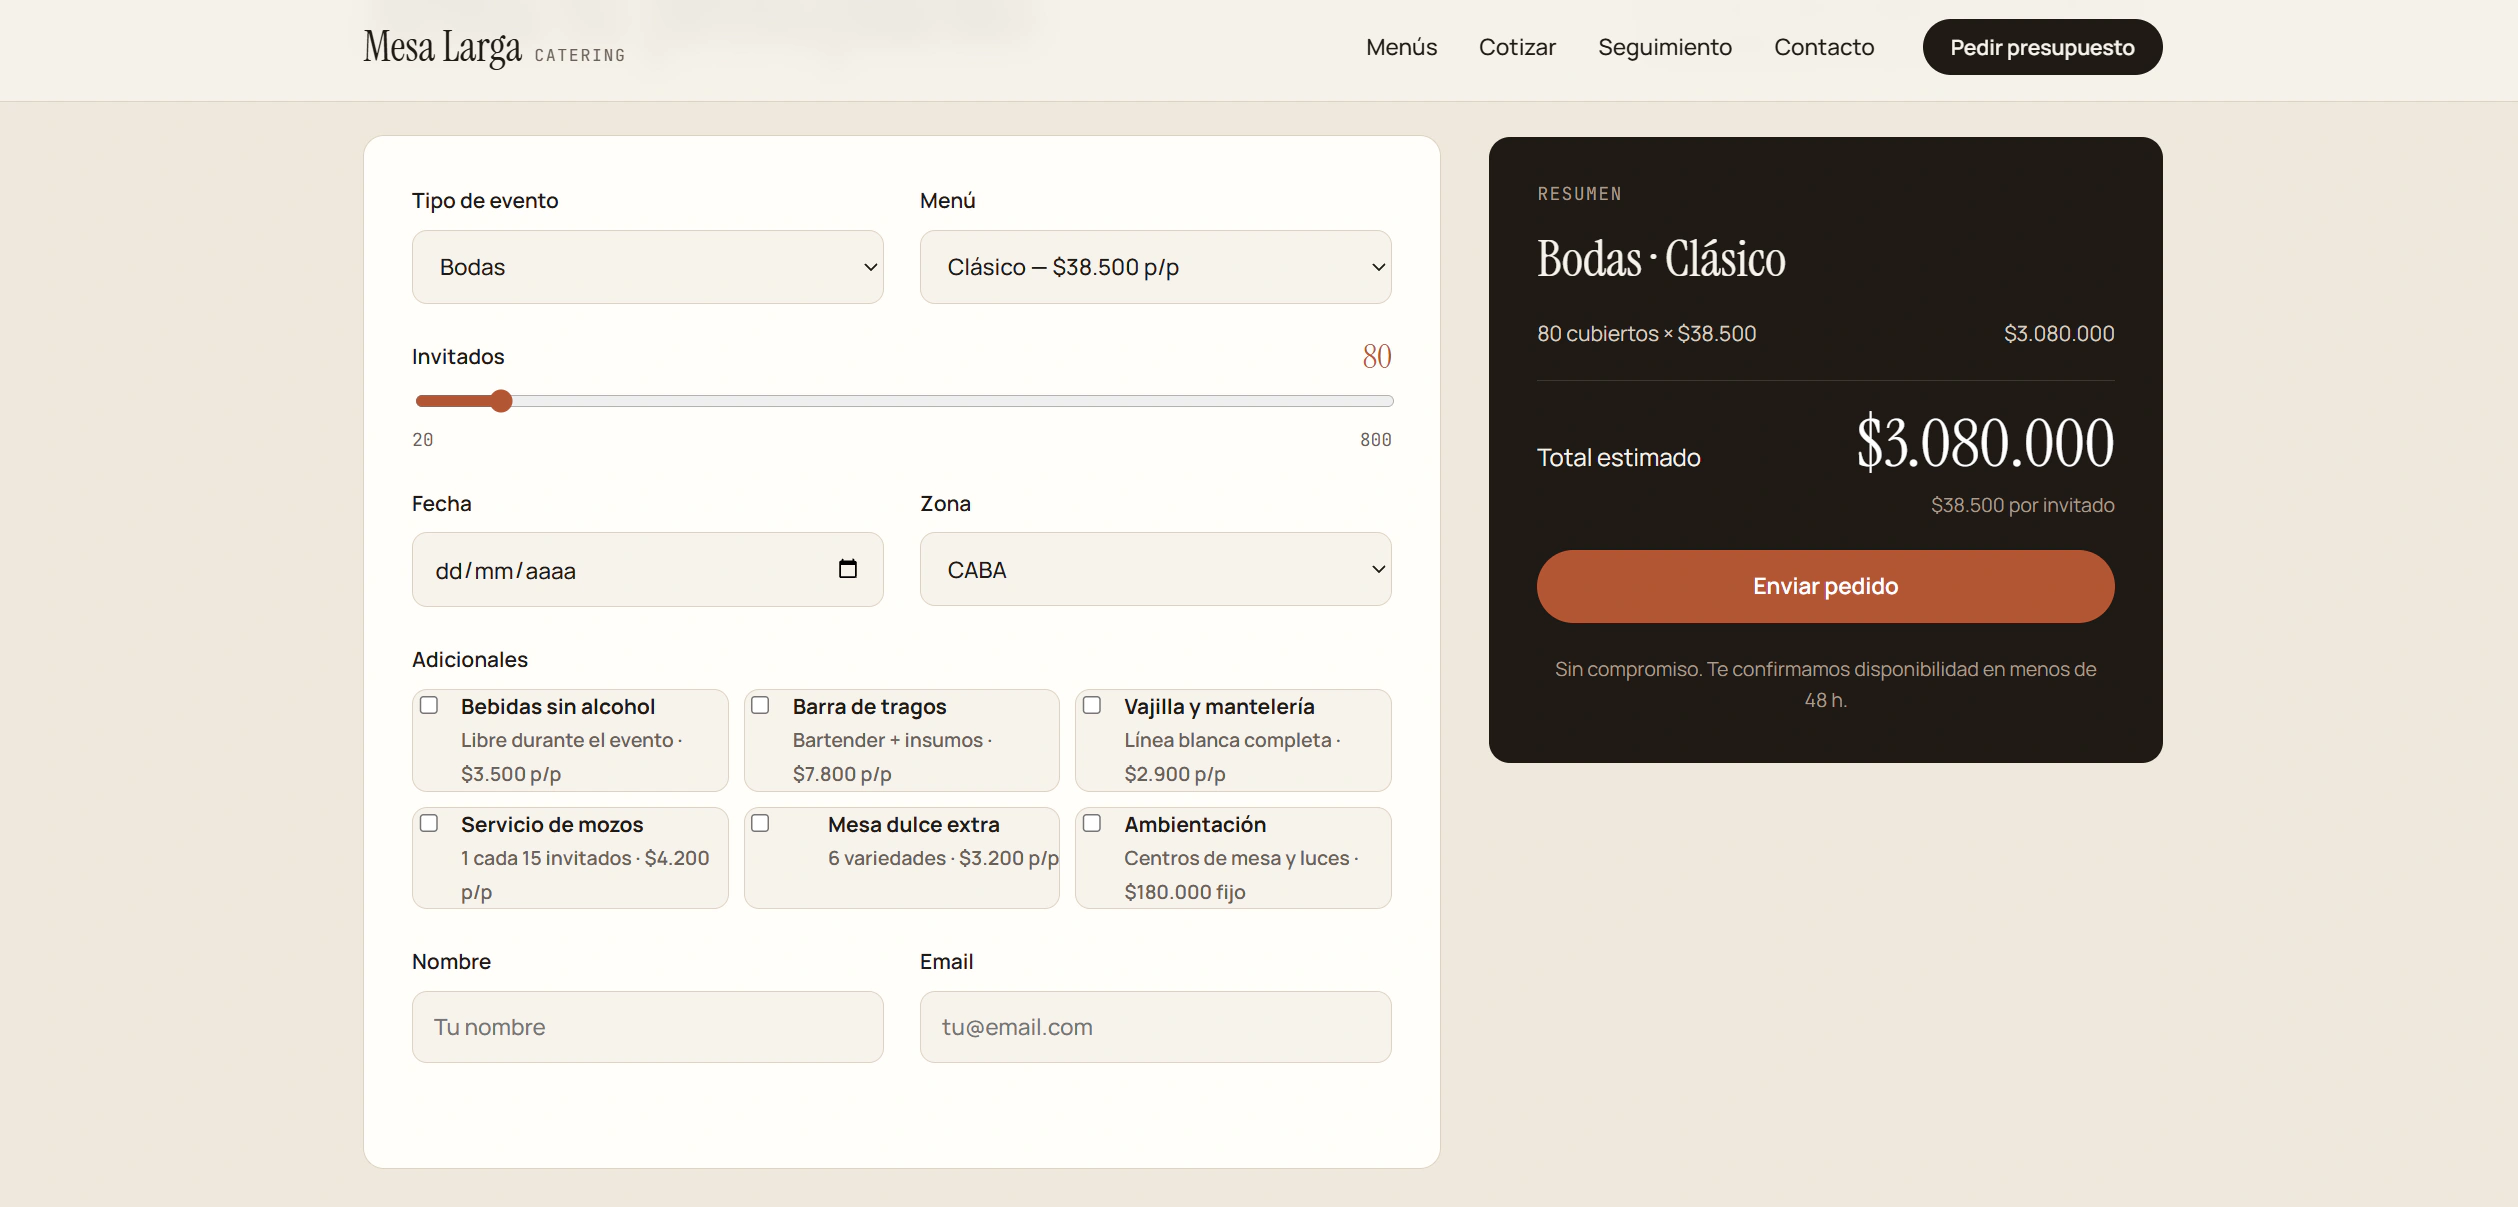The width and height of the screenshot is (2518, 1207).
Task: Open the Tipo de evento Bodas dropdown
Action: pyautogui.click(x=647, y=267)
